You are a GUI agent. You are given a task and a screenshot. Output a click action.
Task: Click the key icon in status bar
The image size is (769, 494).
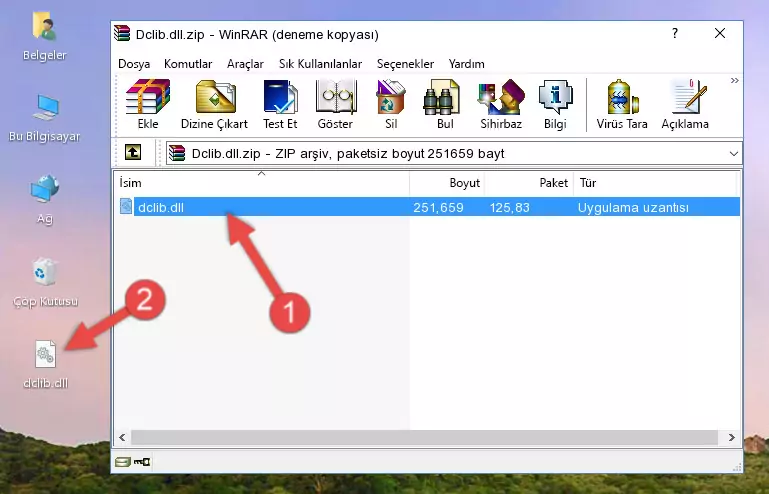pyautogui.click(x=142, y=462)
